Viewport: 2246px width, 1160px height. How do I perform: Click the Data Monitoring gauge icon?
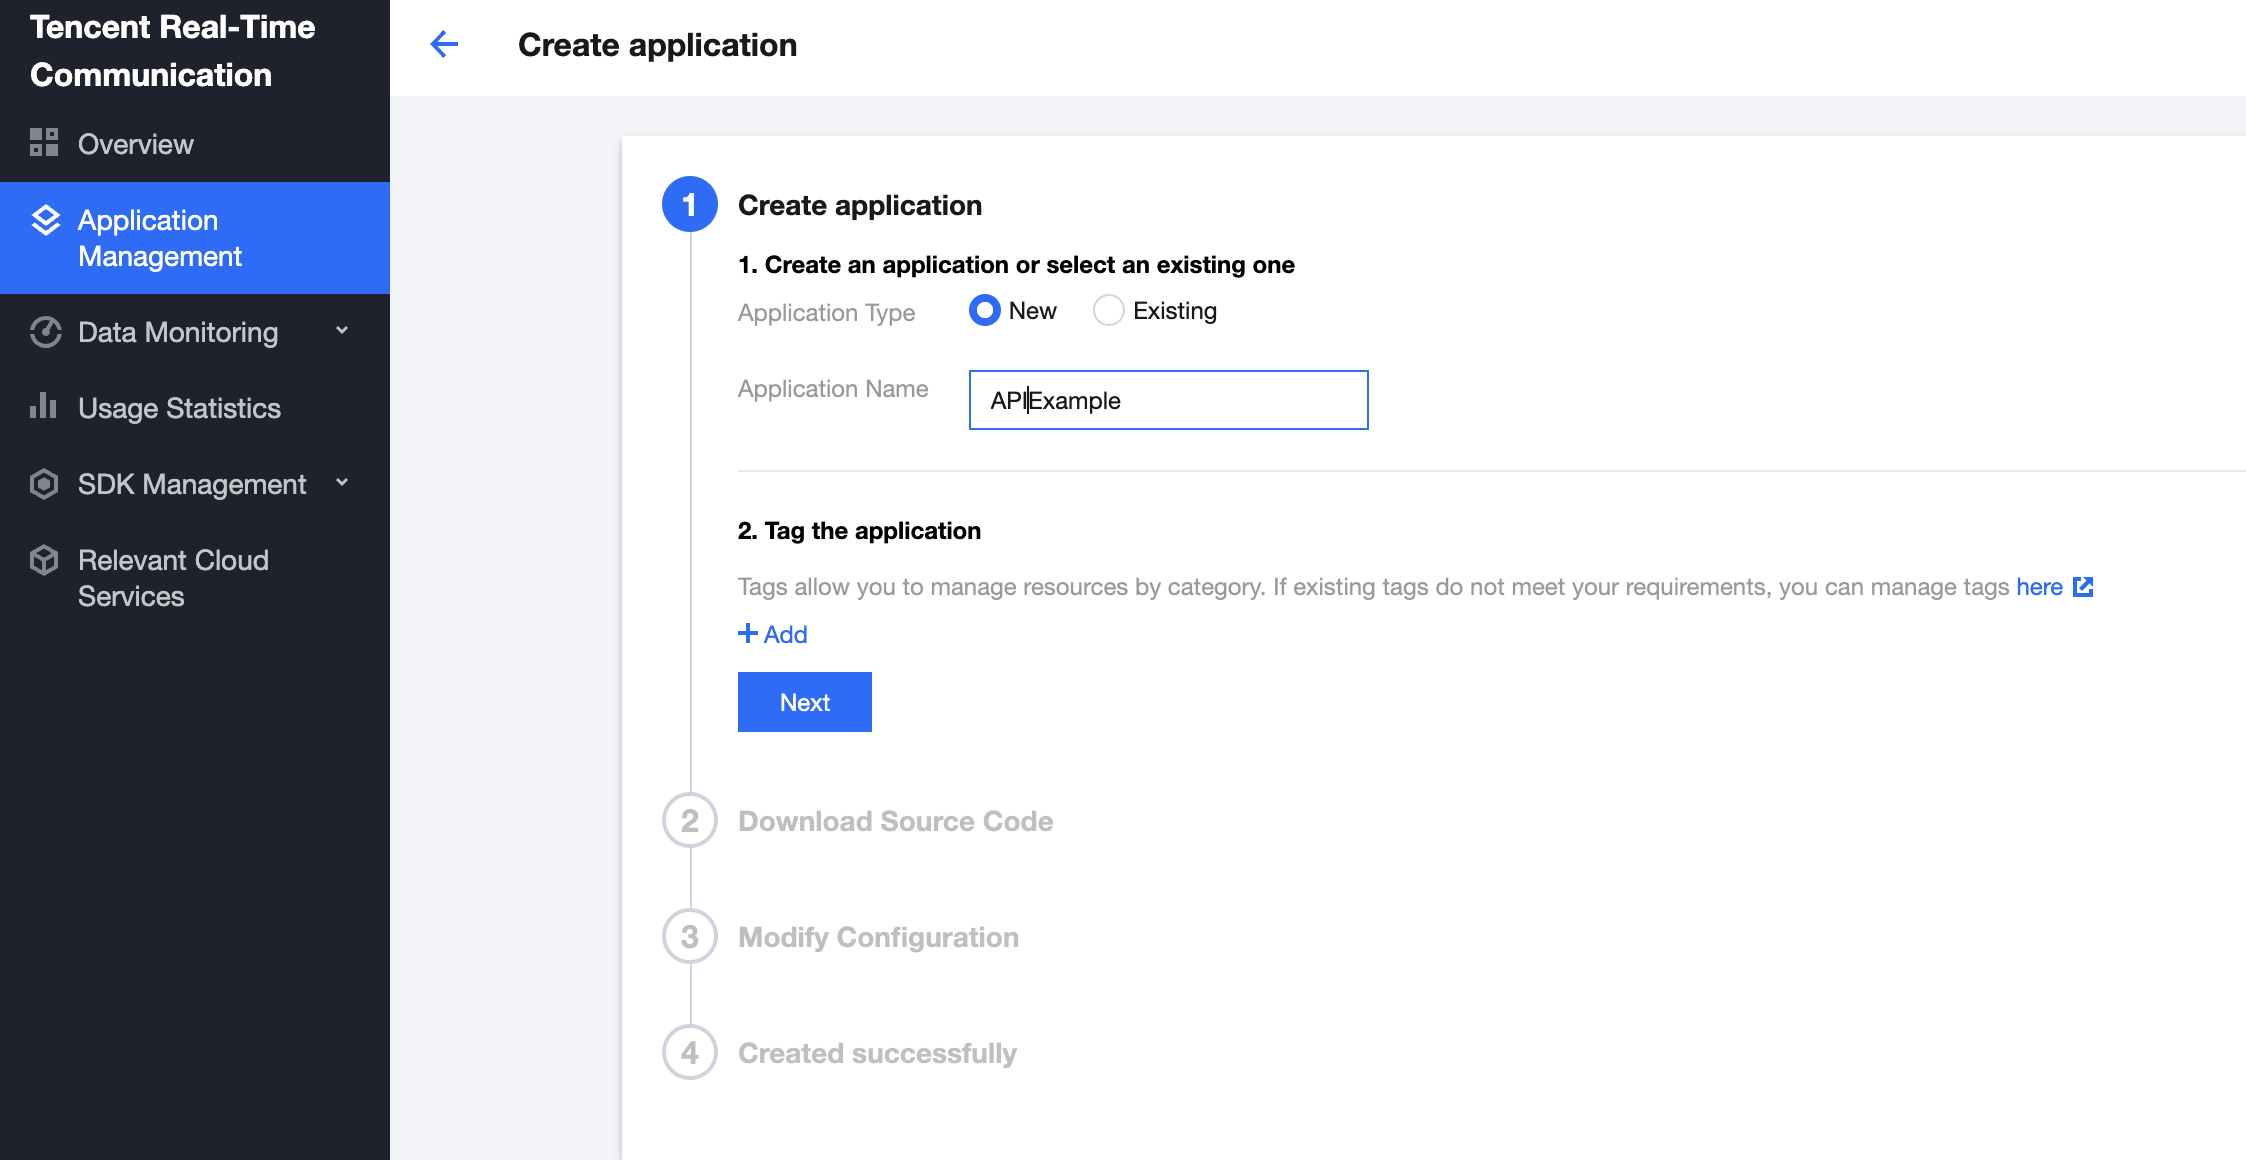46,332
